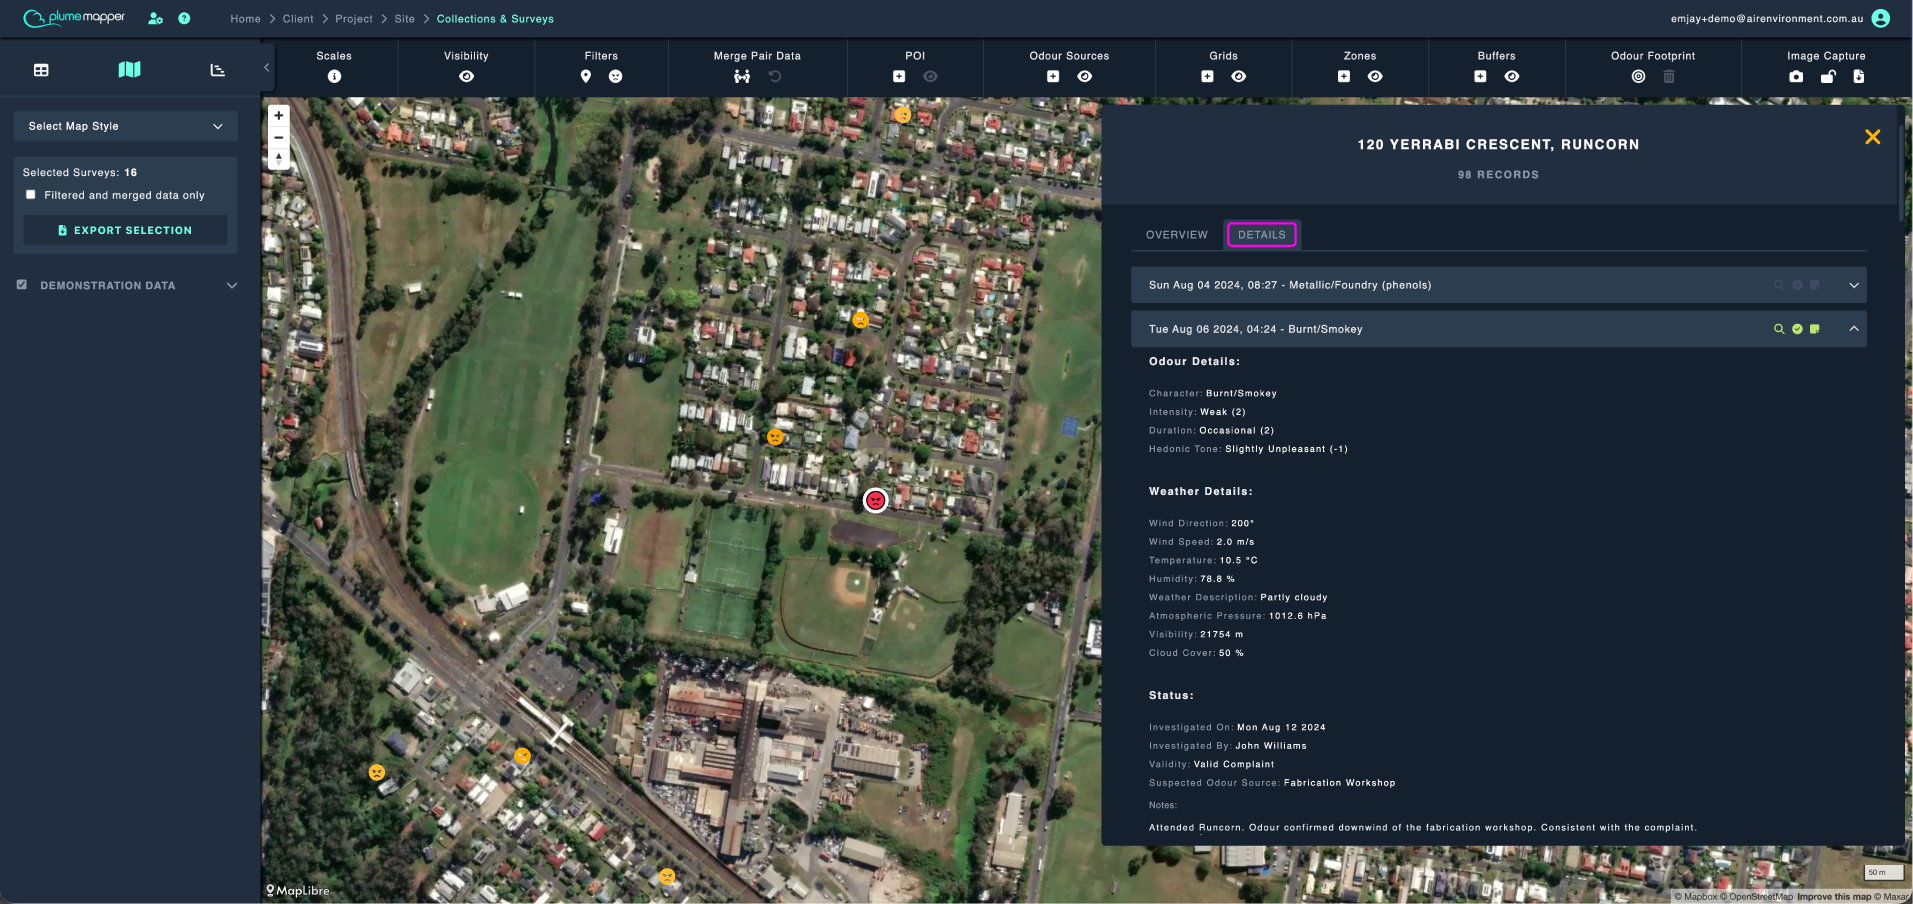The height and width of the screenshot is (904, 1913).
Task: Capture map image with camera icon
Action: click(x=1796, y=76)
